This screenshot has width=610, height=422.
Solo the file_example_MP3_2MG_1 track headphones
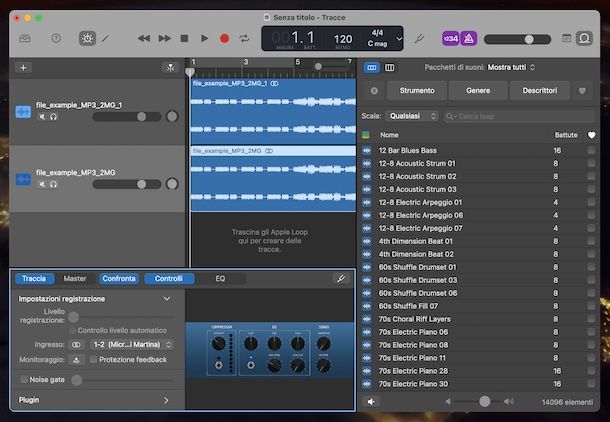[53, 117]
